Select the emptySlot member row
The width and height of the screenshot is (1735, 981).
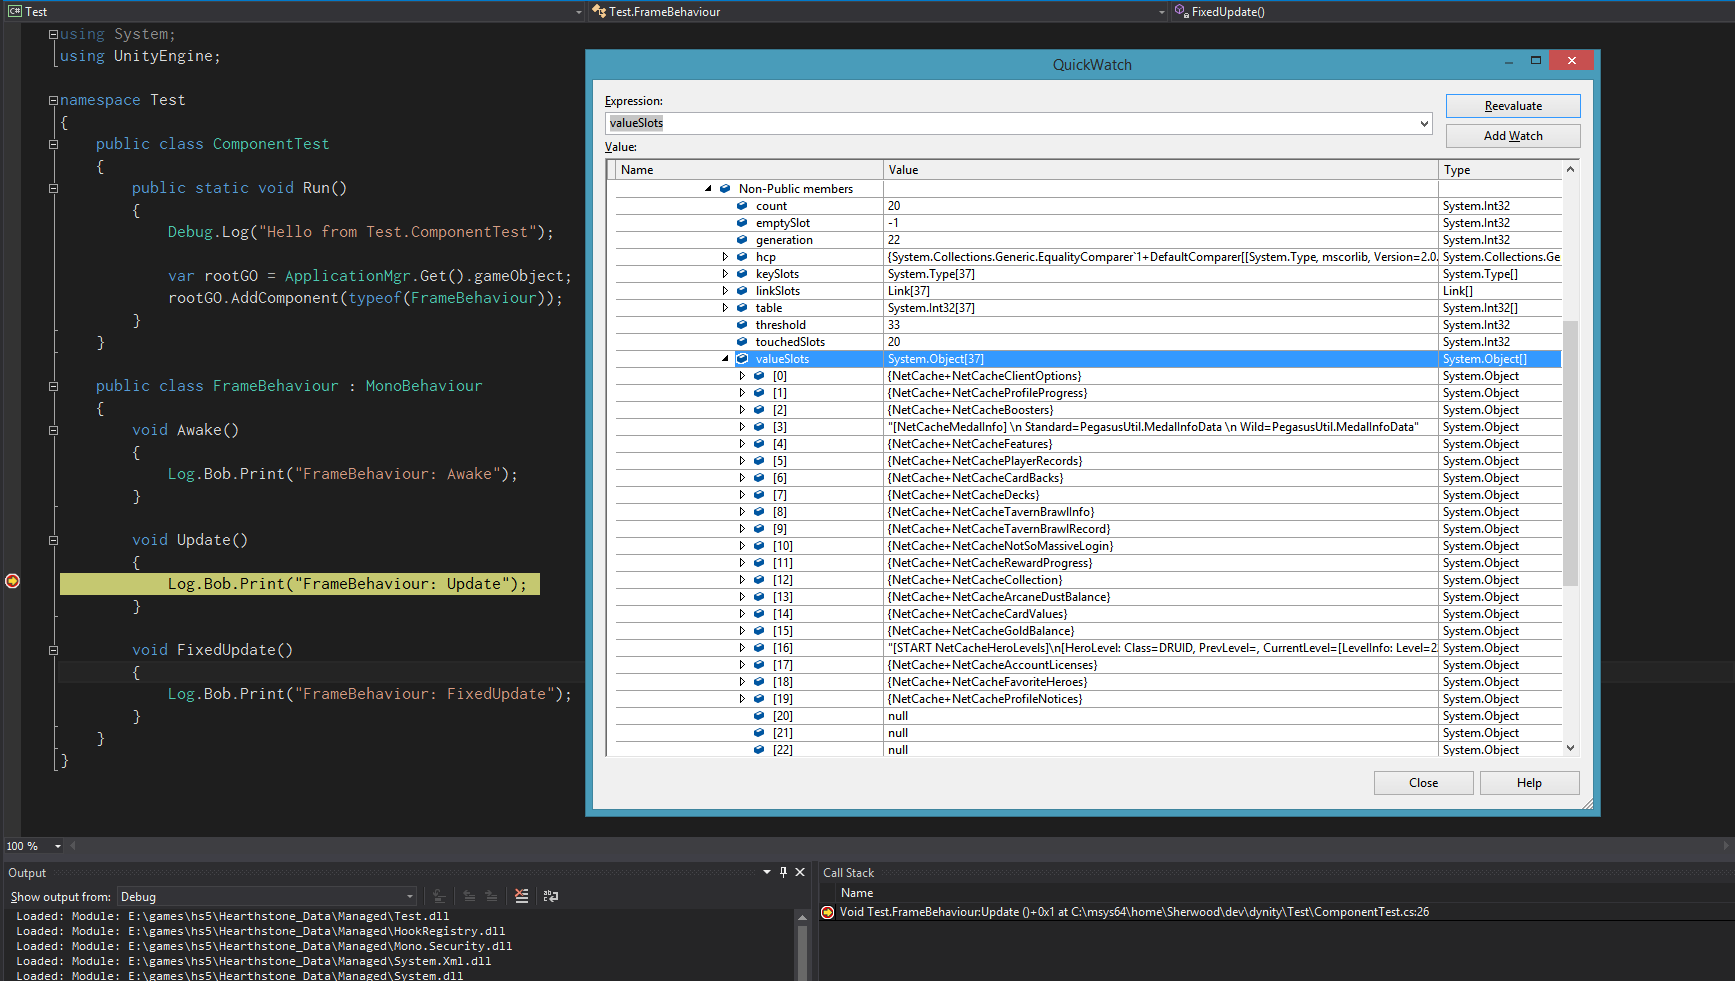click(x=1088, y=223)
